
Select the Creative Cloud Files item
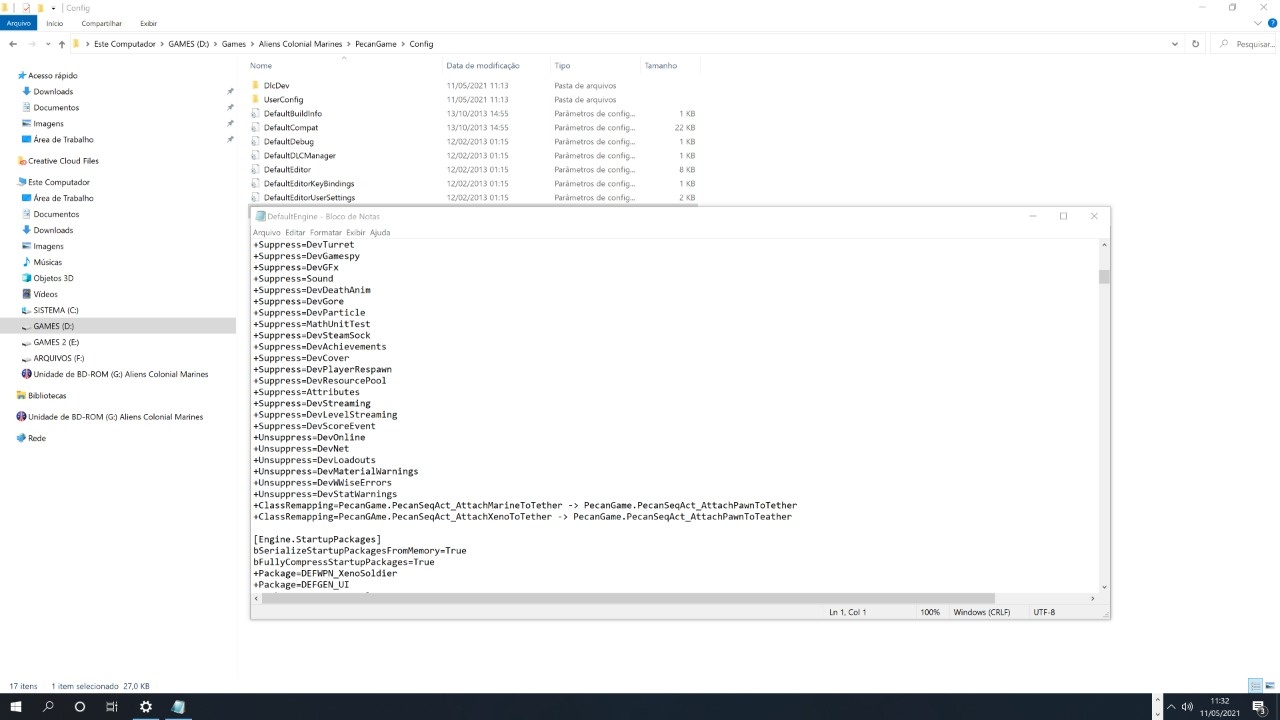click(x=63, y=161)
